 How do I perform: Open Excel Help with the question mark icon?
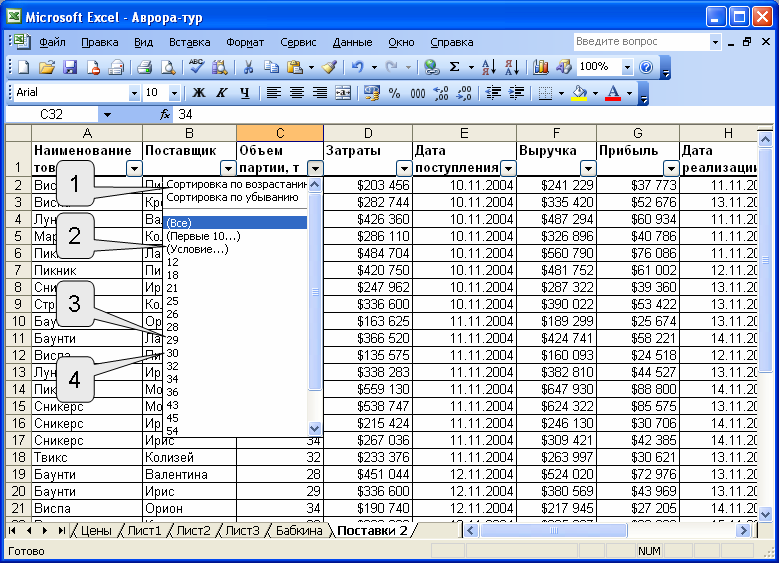point(646,67)
